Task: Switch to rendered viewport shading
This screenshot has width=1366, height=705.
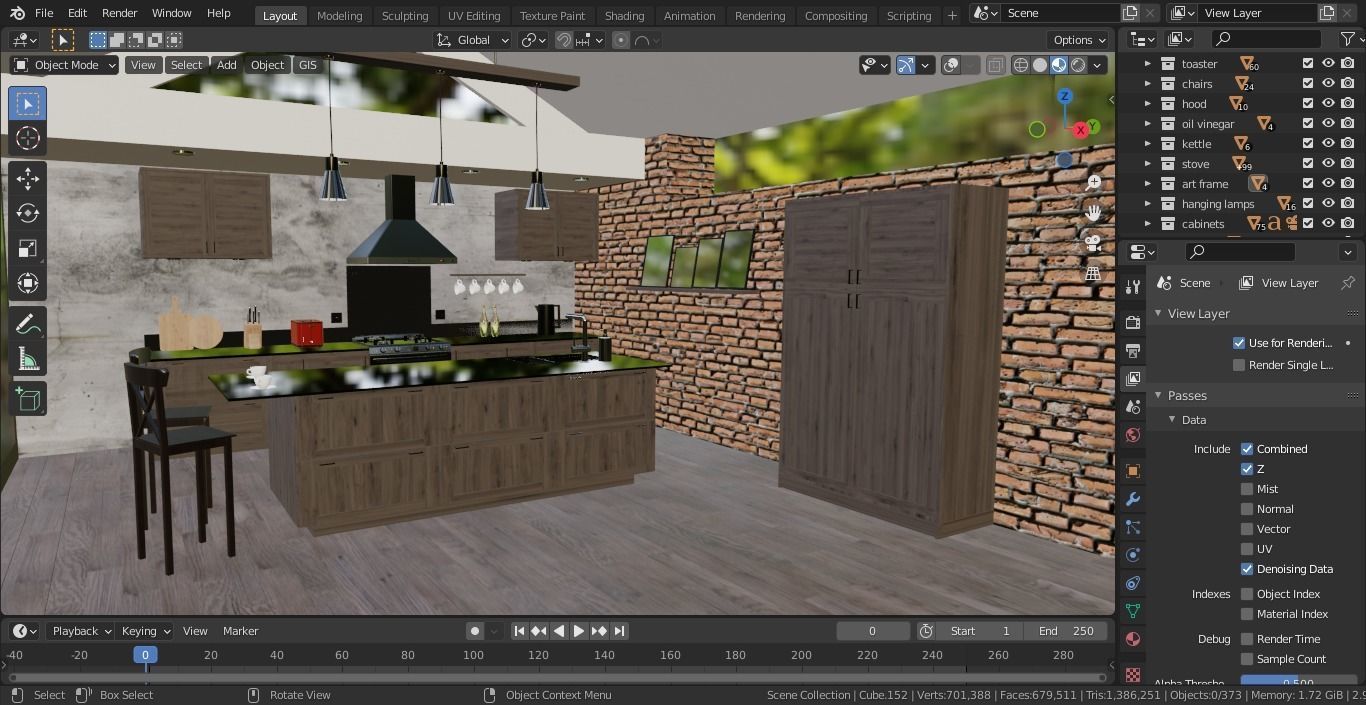Action: point(1078,65)
